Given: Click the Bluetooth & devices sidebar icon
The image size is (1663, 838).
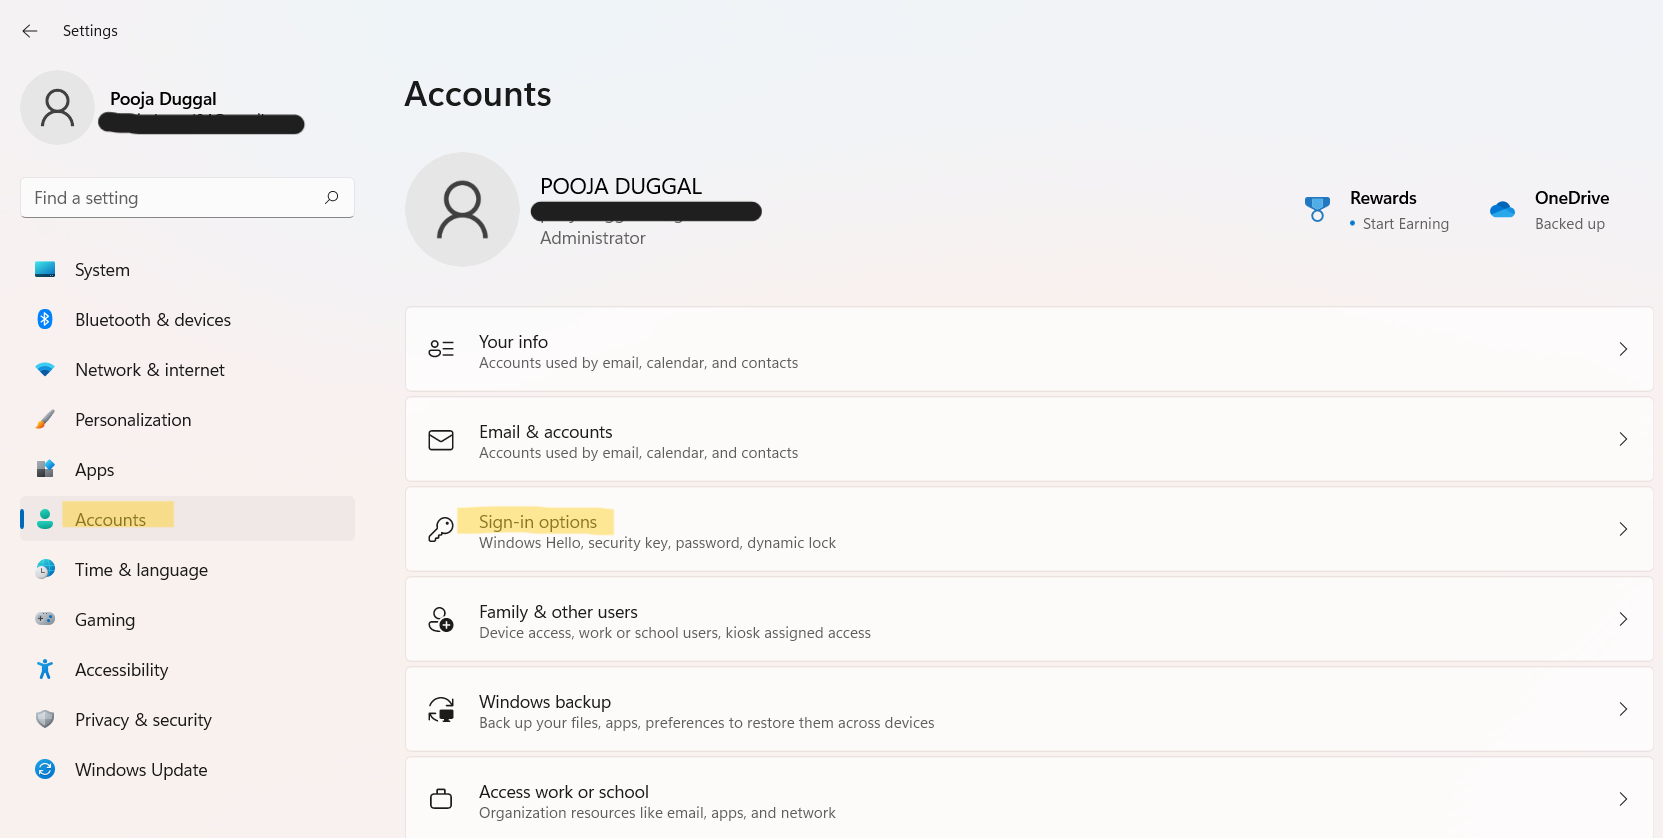Looking at the screenshot, I should pyautogui.click(x=45, y=319).
